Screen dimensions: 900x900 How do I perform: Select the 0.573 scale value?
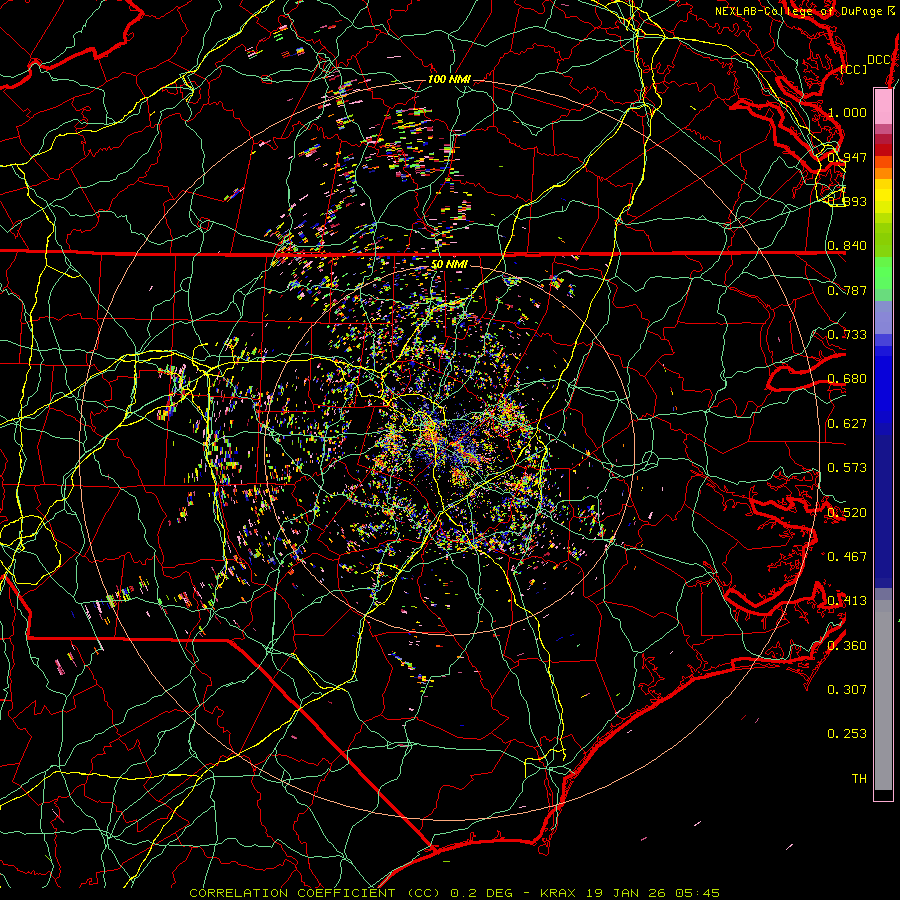847,468
